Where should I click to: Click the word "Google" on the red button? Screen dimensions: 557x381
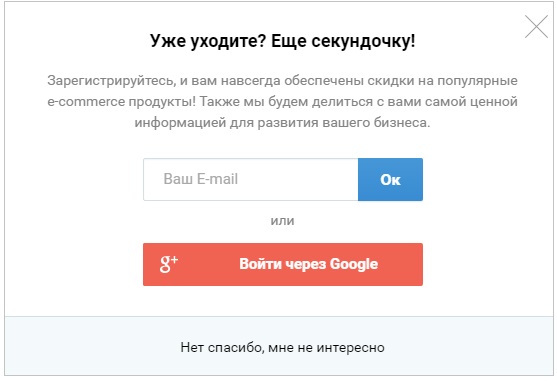point(353,264)
